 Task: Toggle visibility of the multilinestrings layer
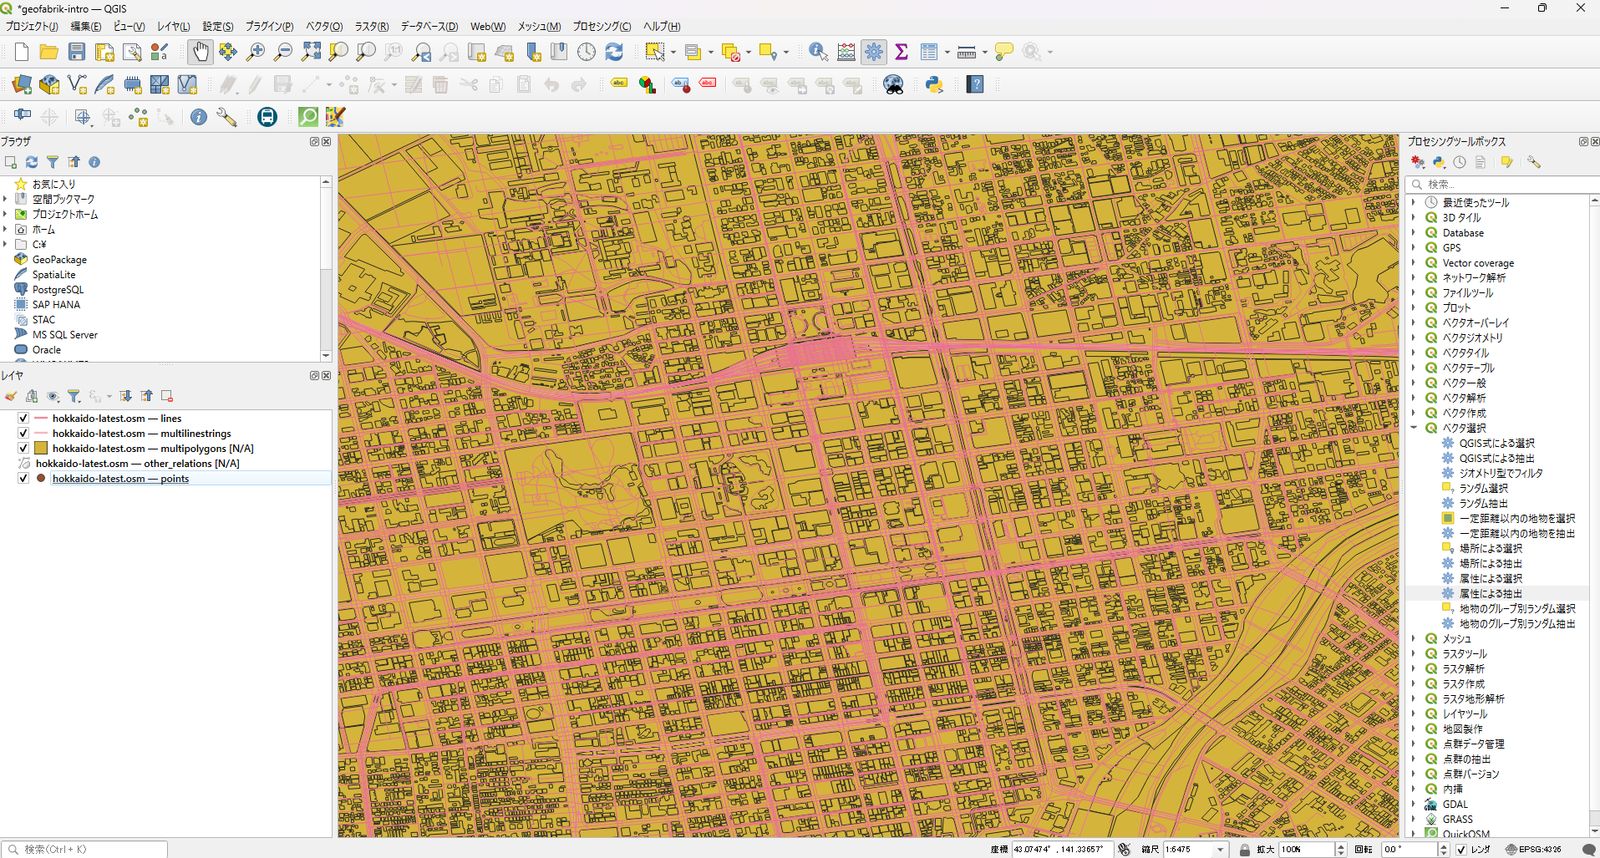click(23, 433)
